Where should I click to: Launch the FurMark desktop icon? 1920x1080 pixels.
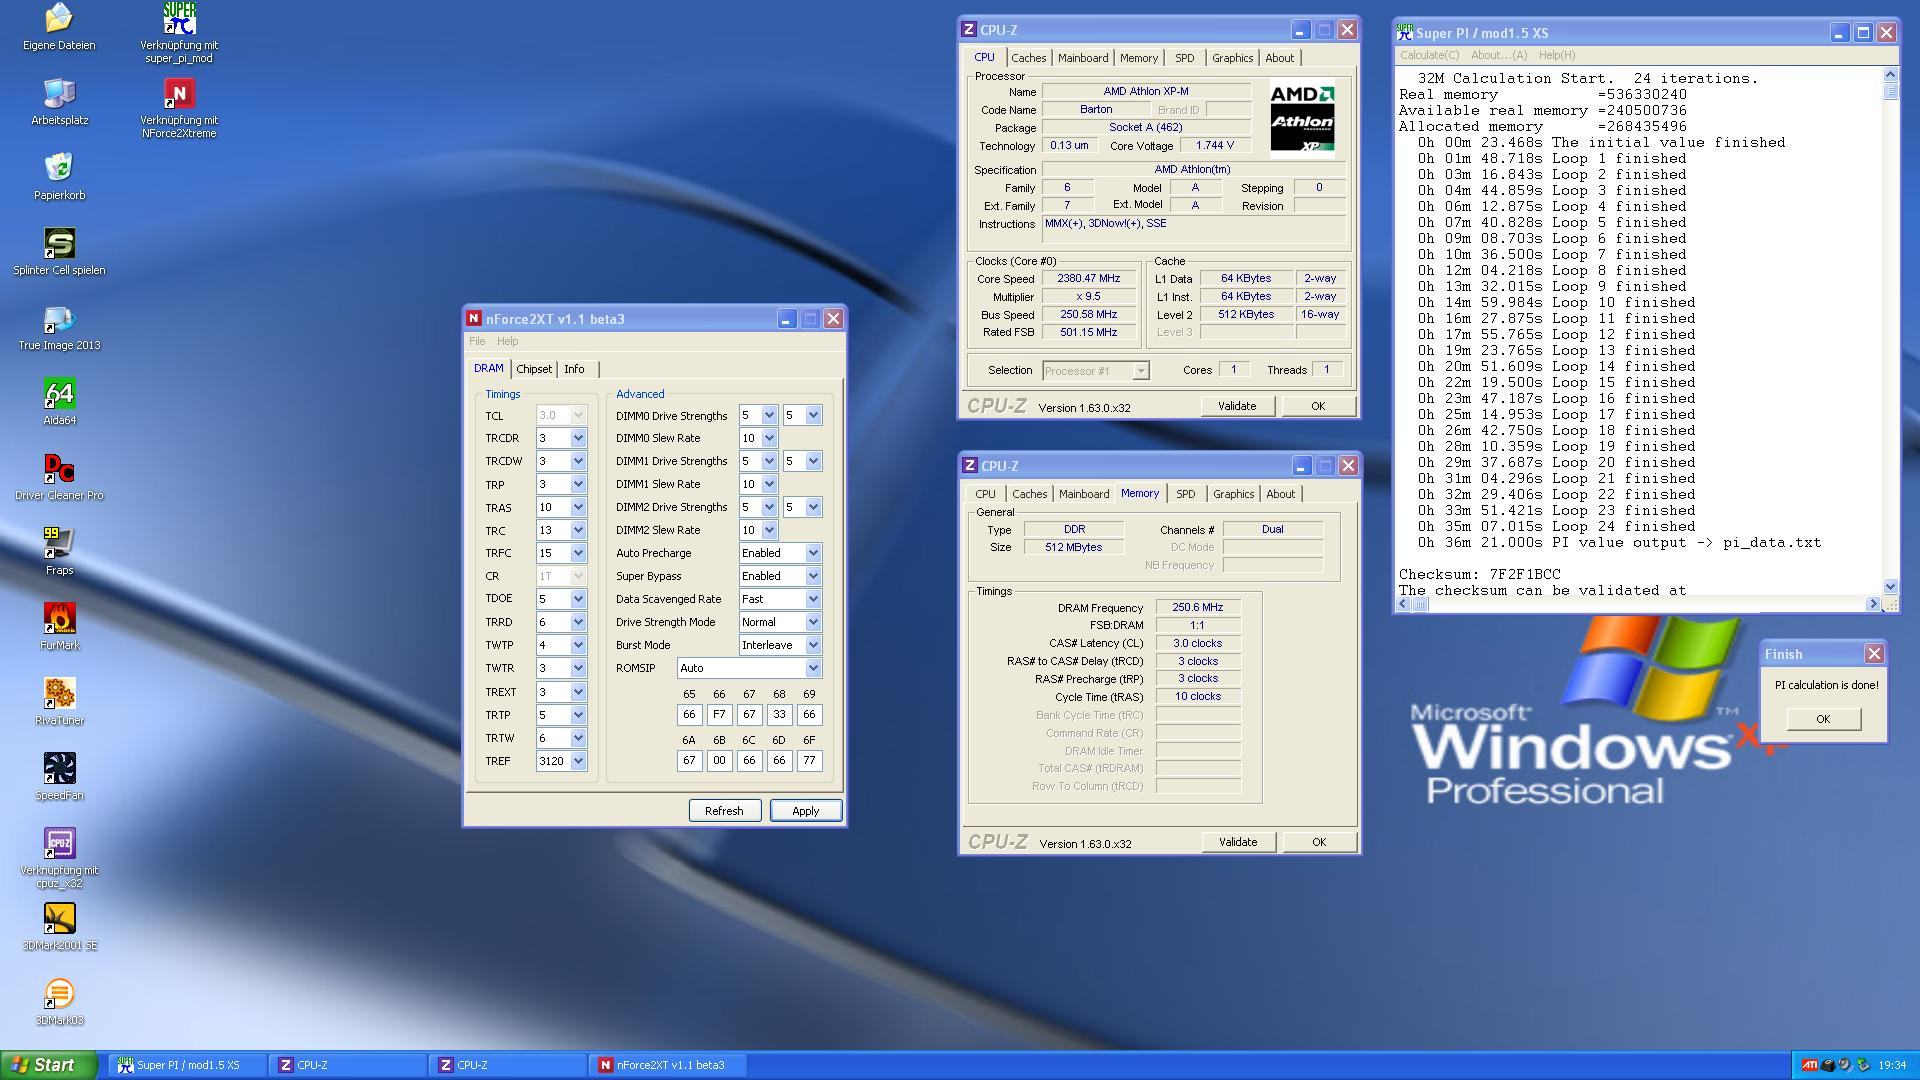coord(59,627)
